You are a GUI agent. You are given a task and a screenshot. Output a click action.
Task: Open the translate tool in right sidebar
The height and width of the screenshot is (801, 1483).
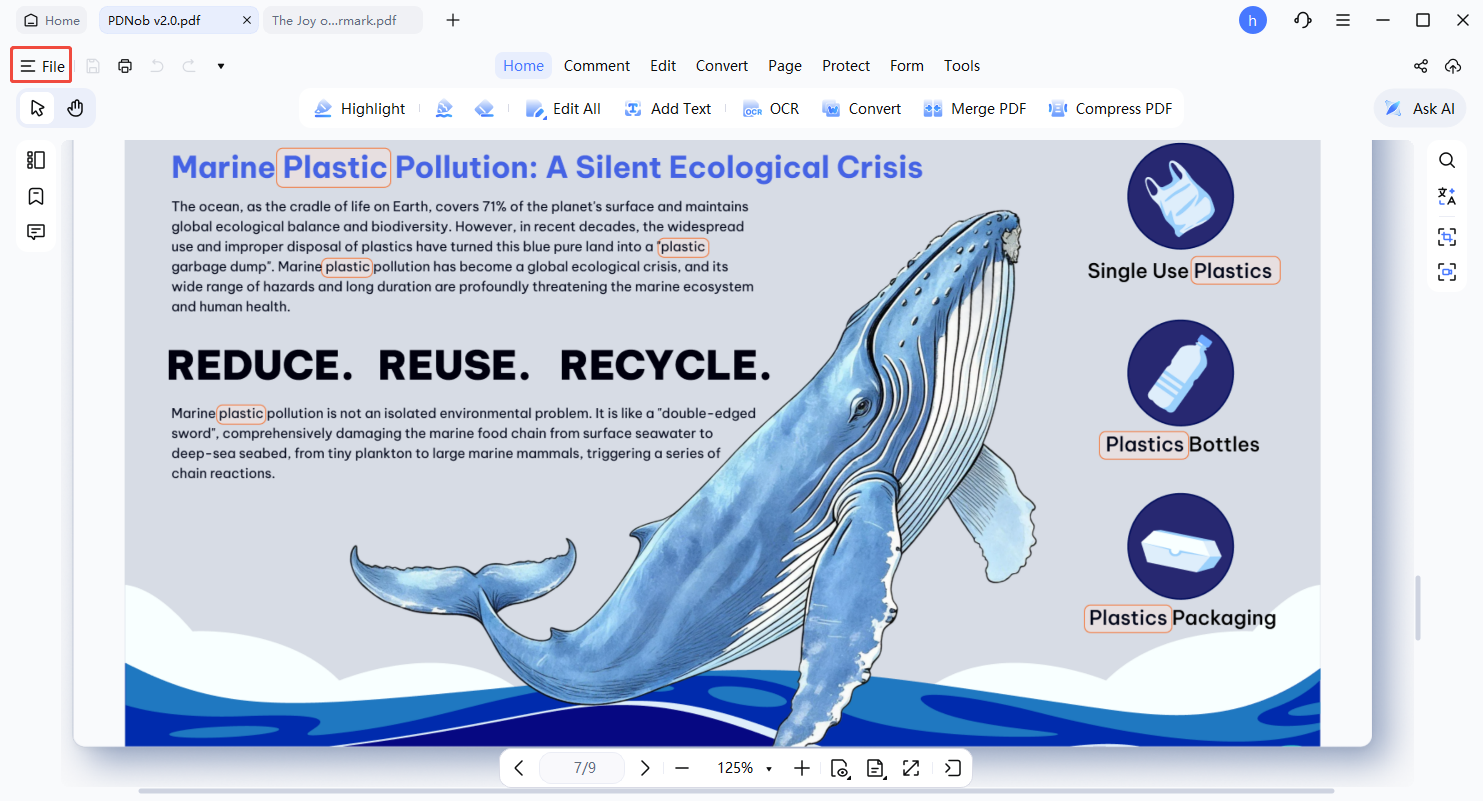click(x=1447, y=197)
